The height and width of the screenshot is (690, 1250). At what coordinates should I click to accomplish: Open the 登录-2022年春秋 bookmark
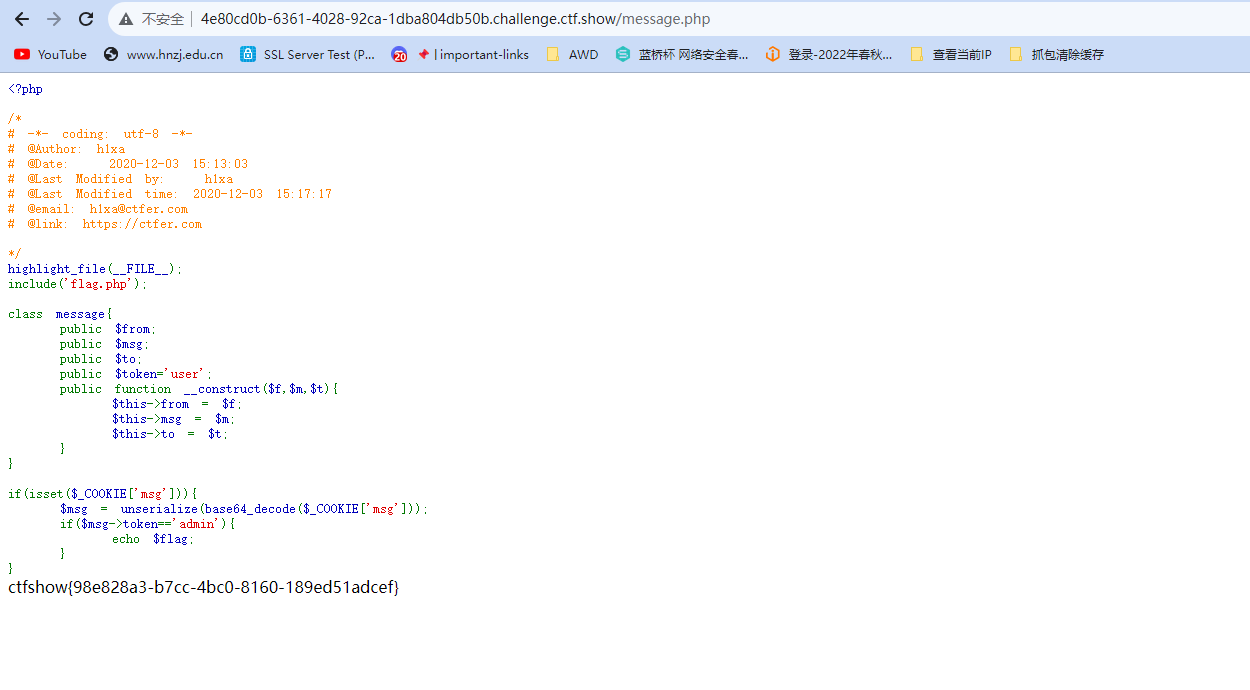[x=829, y=55]
